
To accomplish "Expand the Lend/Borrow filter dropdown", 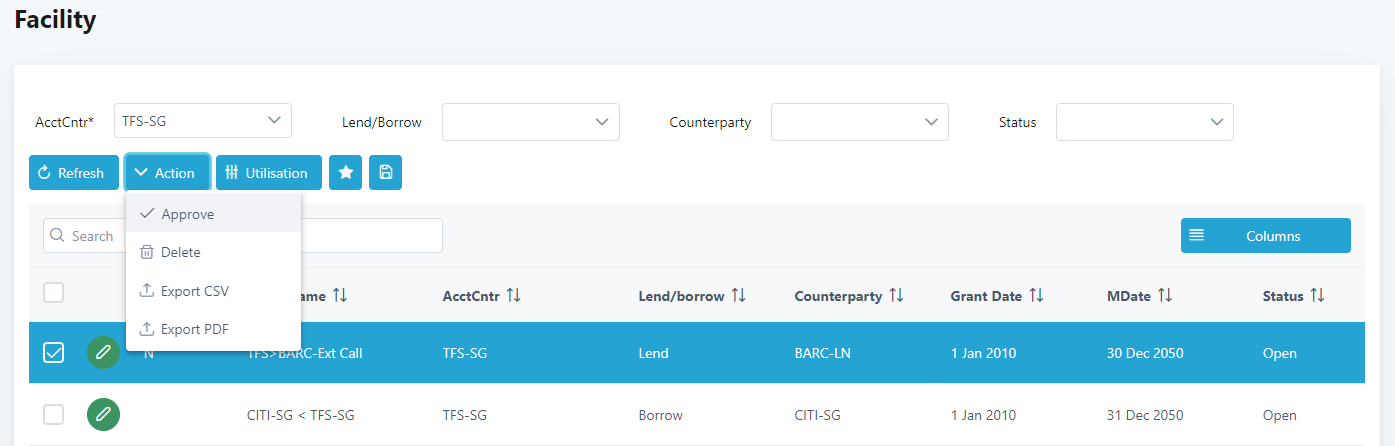I will coord(530,122).
